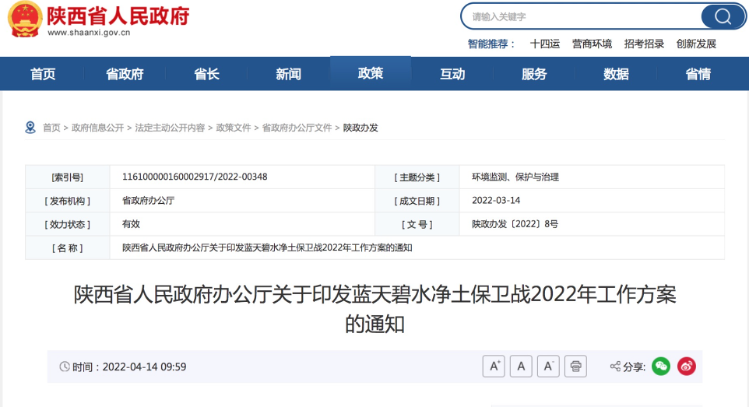This screenshot has height=408, width=750.
Task: Open the 首页 navigation tab
Action: [42, 74]
